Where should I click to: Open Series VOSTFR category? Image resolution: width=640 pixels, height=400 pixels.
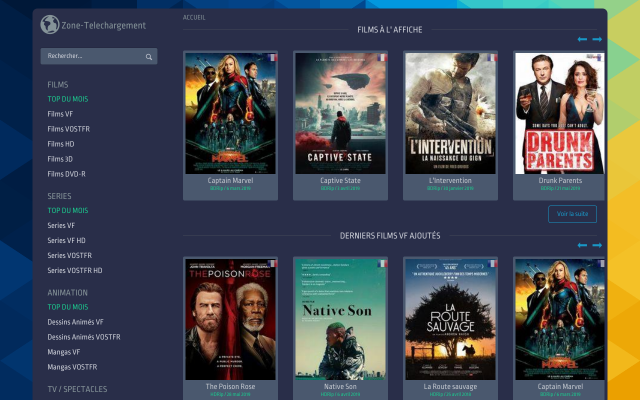70,256
